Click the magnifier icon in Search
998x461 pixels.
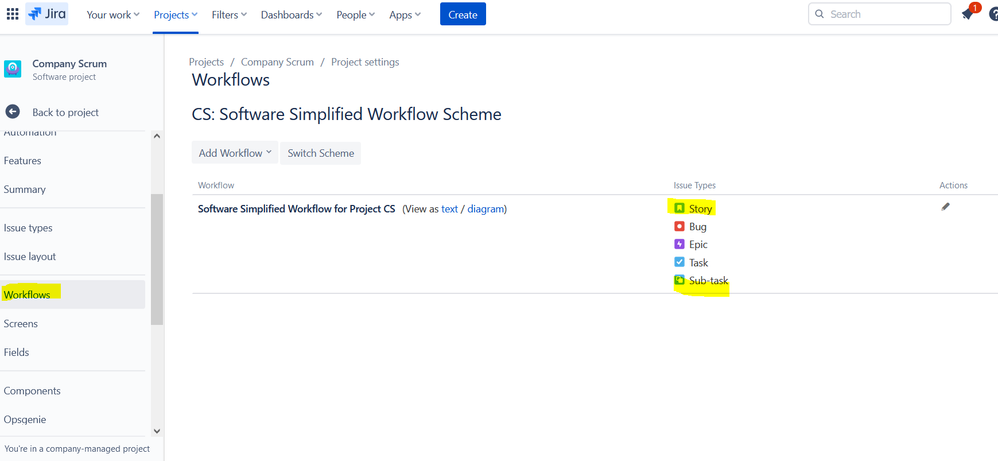[x=819, y=14]
